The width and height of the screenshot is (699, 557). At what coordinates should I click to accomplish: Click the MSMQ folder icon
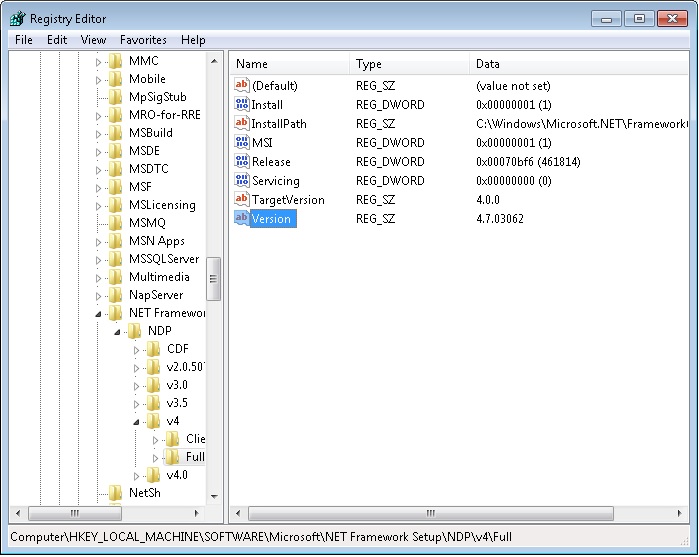[x=116, y=223]
